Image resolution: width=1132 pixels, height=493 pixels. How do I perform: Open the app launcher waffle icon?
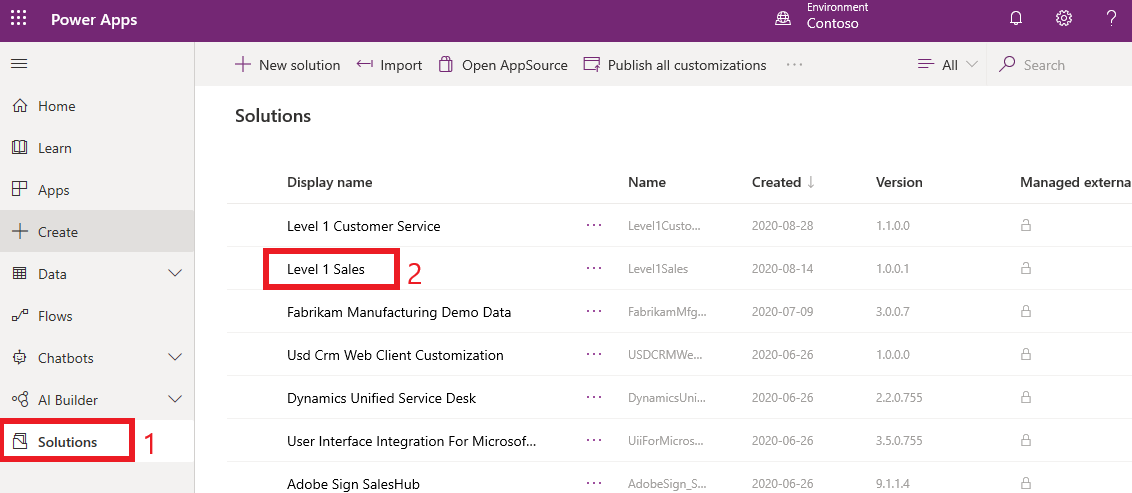click(x=19, y=19)
